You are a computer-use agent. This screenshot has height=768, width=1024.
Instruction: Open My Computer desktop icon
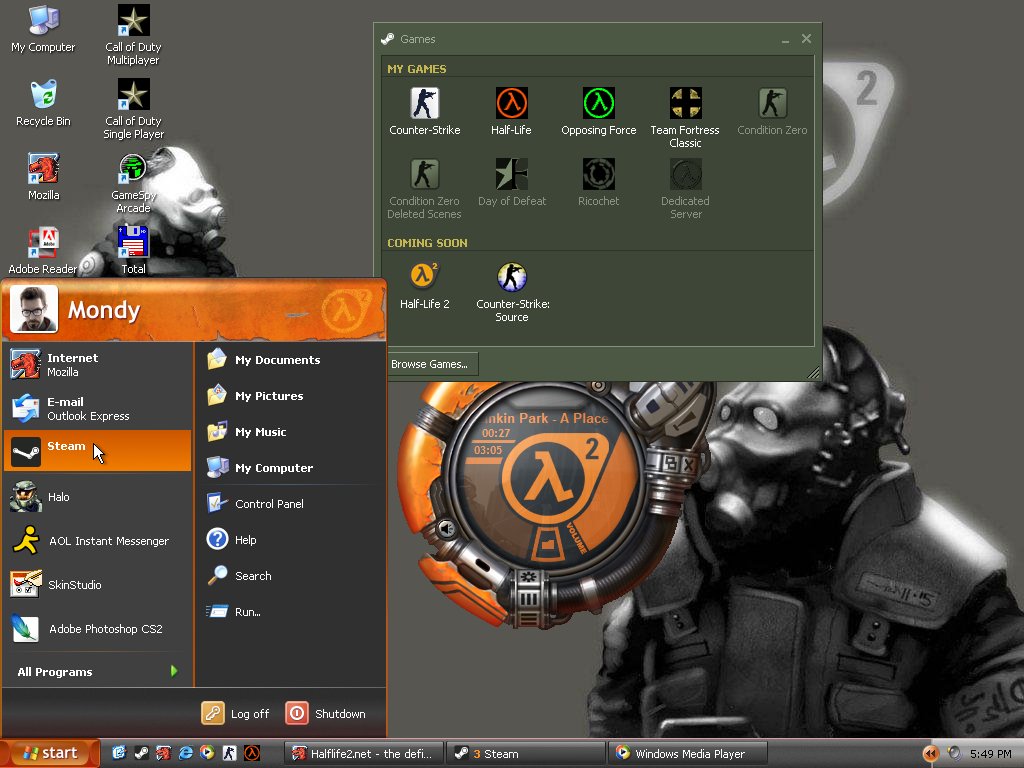point(43,29)
